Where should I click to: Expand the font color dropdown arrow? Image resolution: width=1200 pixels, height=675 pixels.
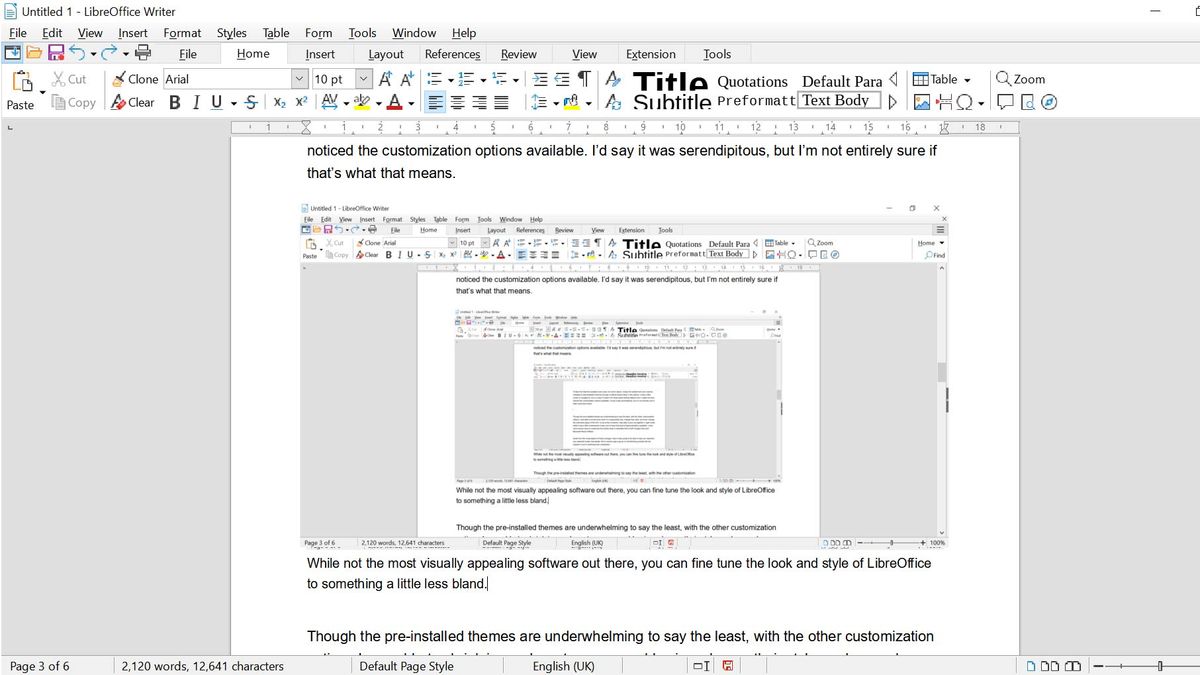tap(411, 102)
